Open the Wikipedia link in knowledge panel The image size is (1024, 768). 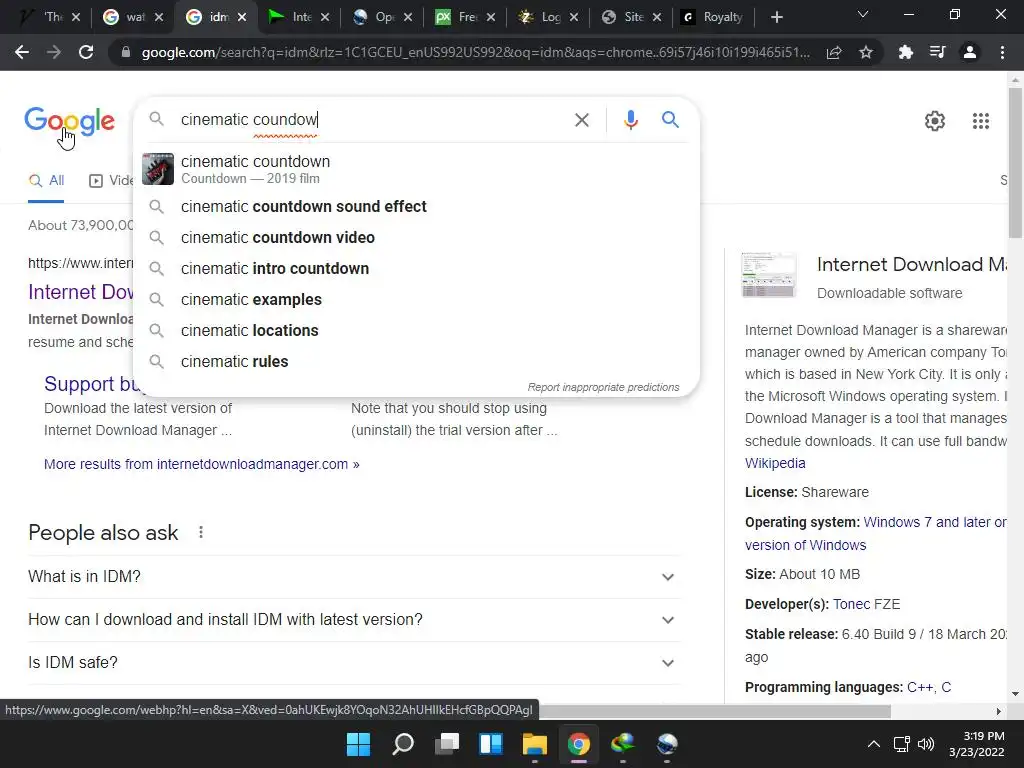coord(775,463)
